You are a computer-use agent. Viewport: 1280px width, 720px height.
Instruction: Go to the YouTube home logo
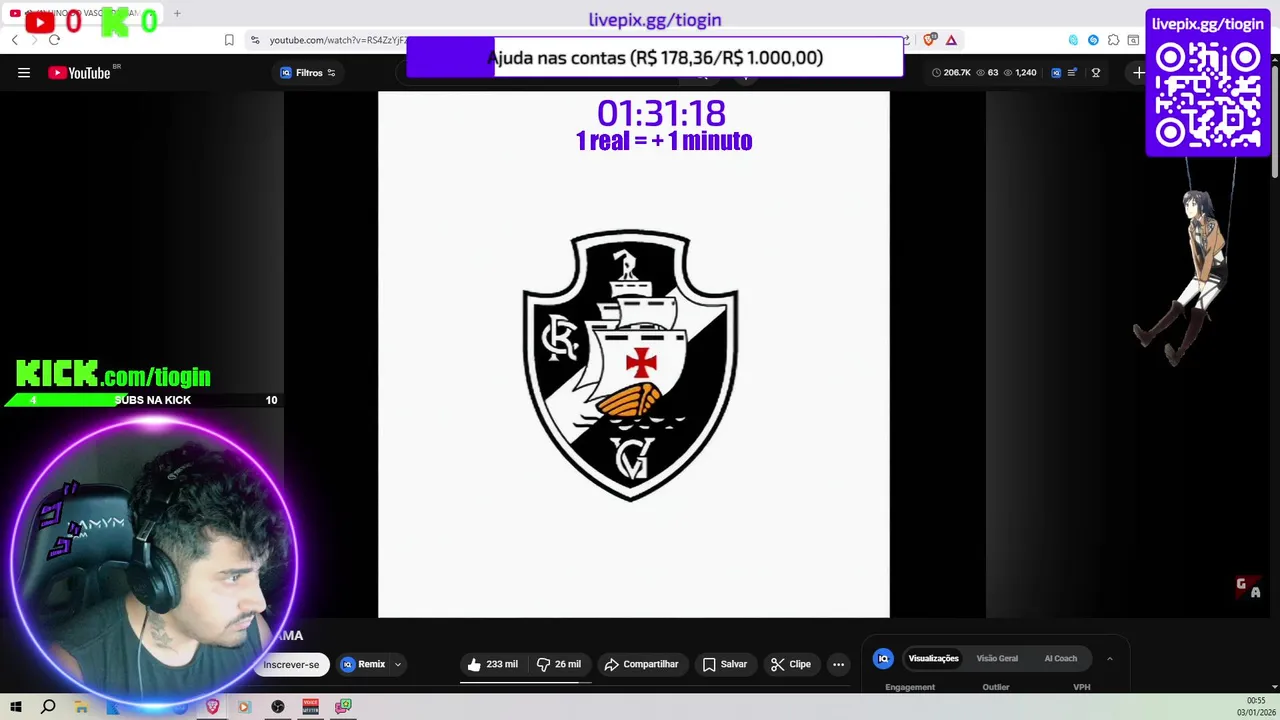80,73
